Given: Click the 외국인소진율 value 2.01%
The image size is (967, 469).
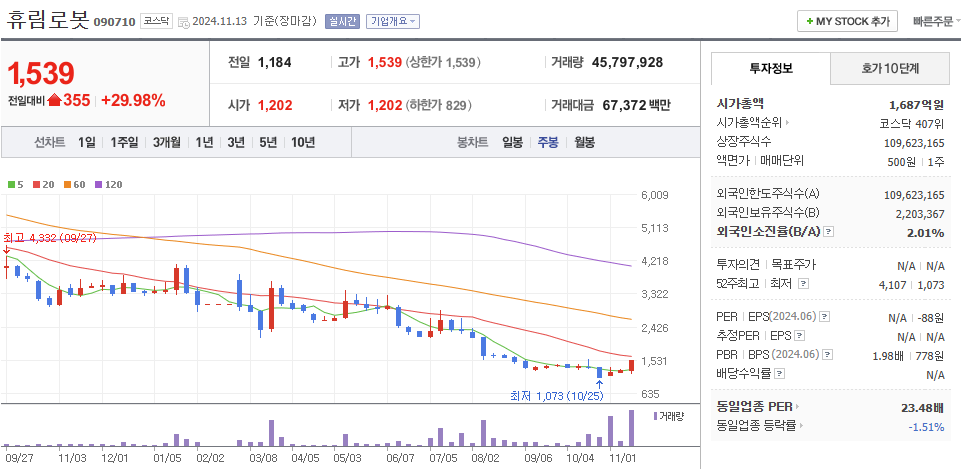Looking at the screenshot, I should (x=924, y=233).
